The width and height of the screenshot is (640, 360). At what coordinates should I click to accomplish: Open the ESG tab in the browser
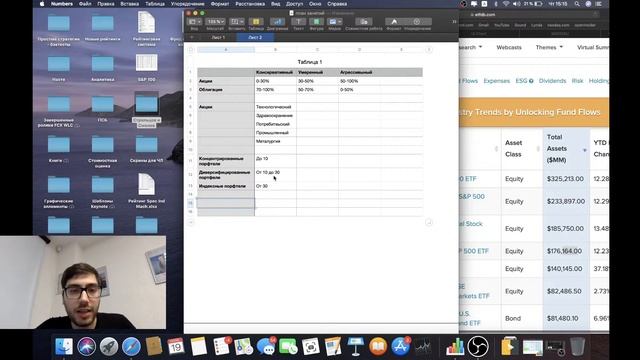click(x=524, y=81)
